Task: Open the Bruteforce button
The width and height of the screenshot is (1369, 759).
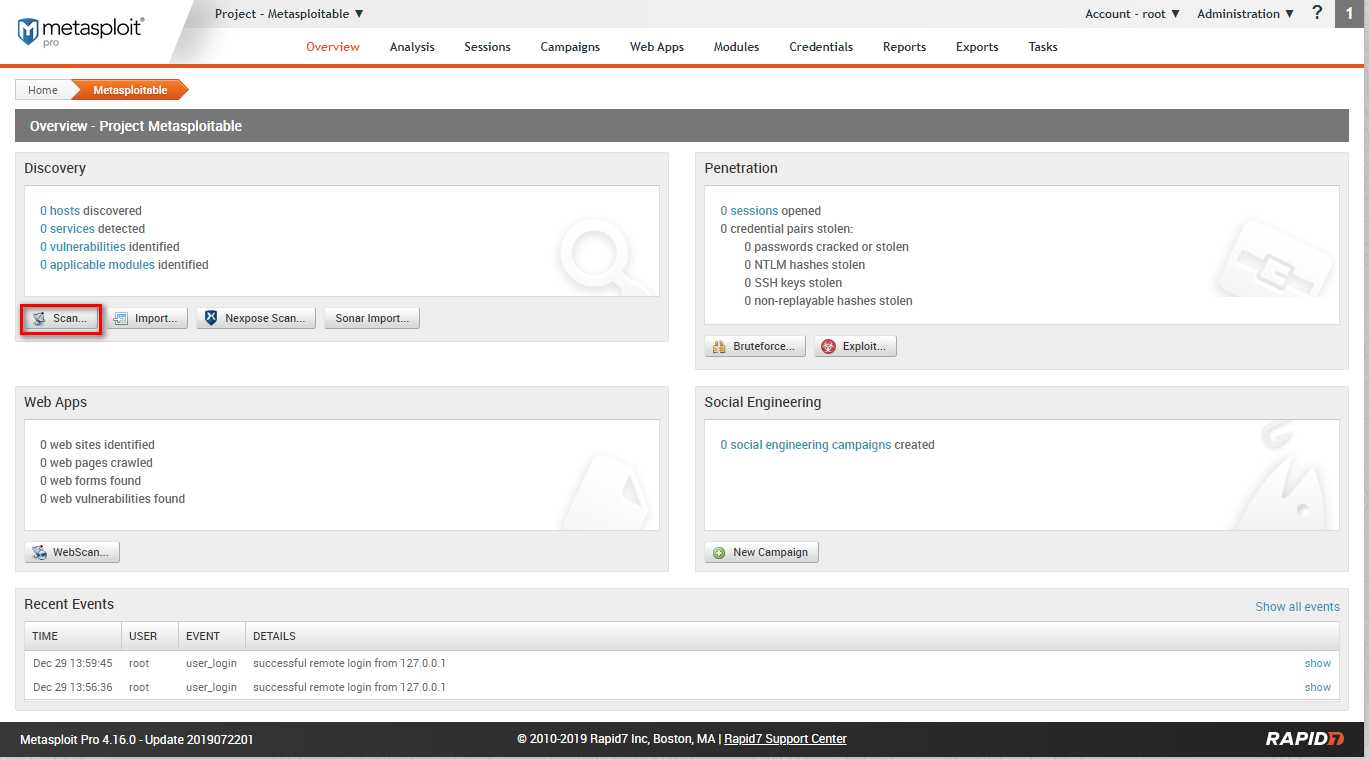Action: (x=755, y=347)
